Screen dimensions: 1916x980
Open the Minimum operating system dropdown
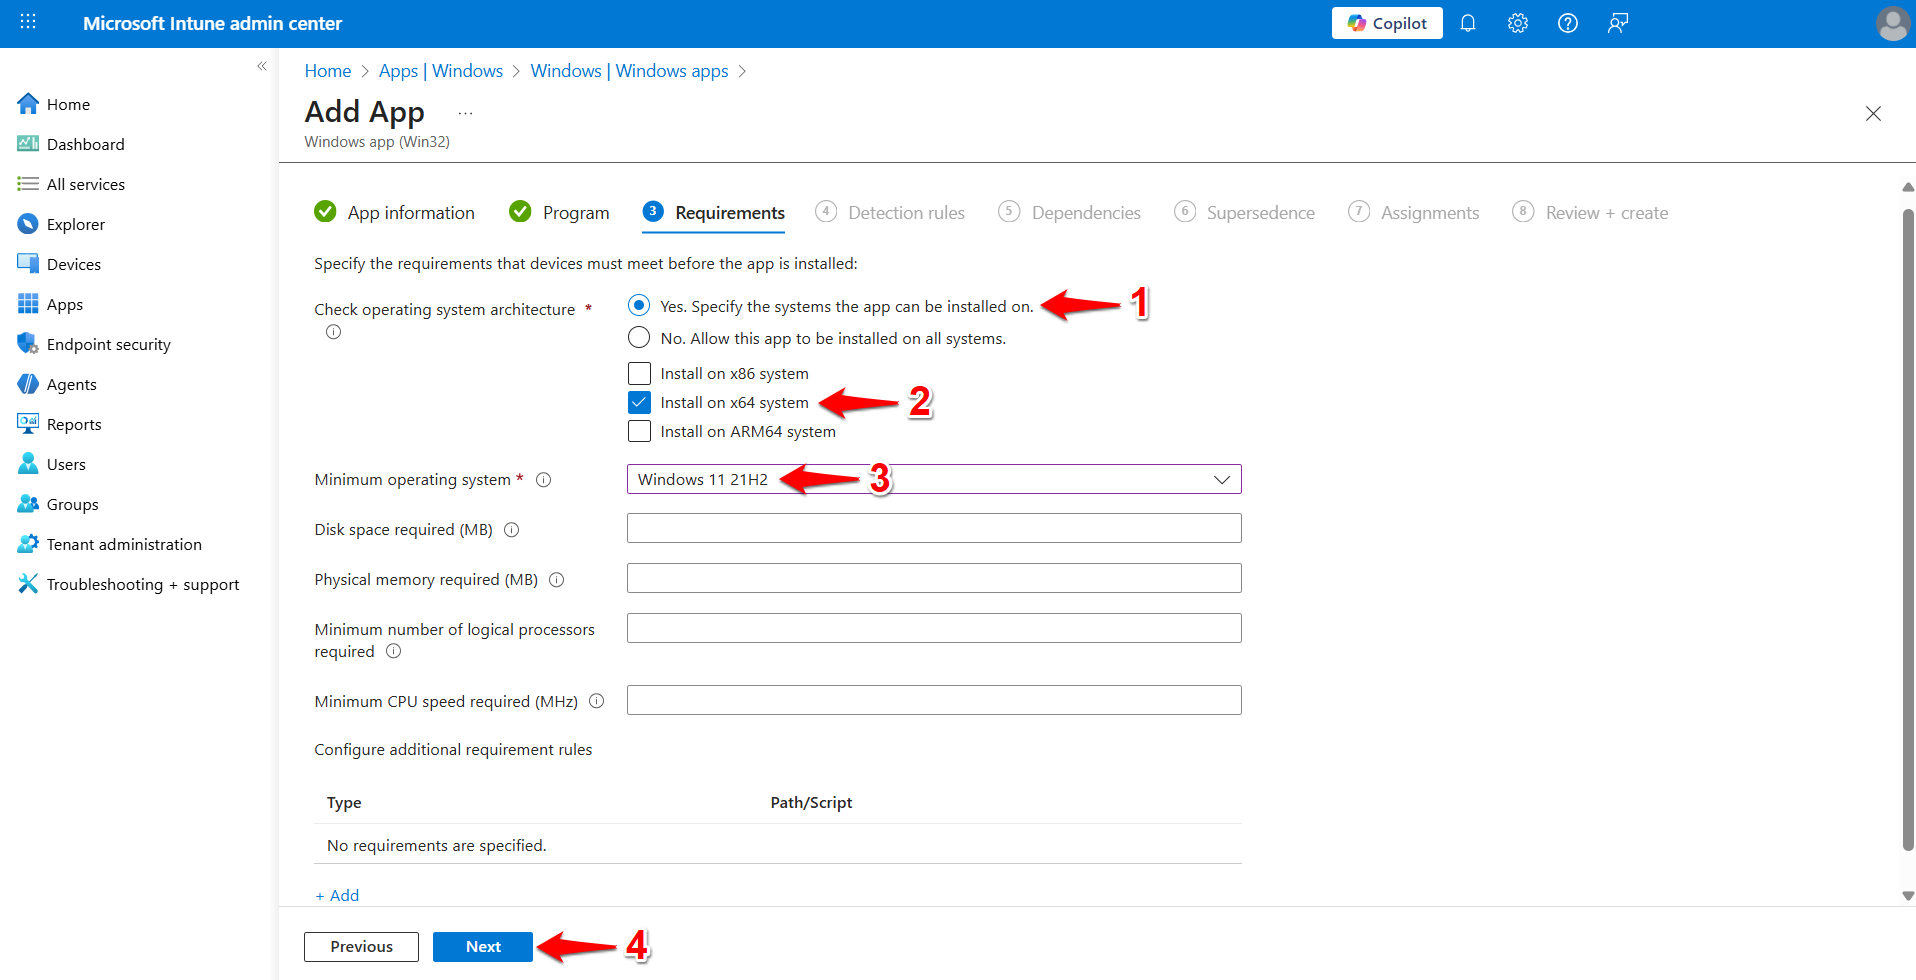[x=934, y=479]
